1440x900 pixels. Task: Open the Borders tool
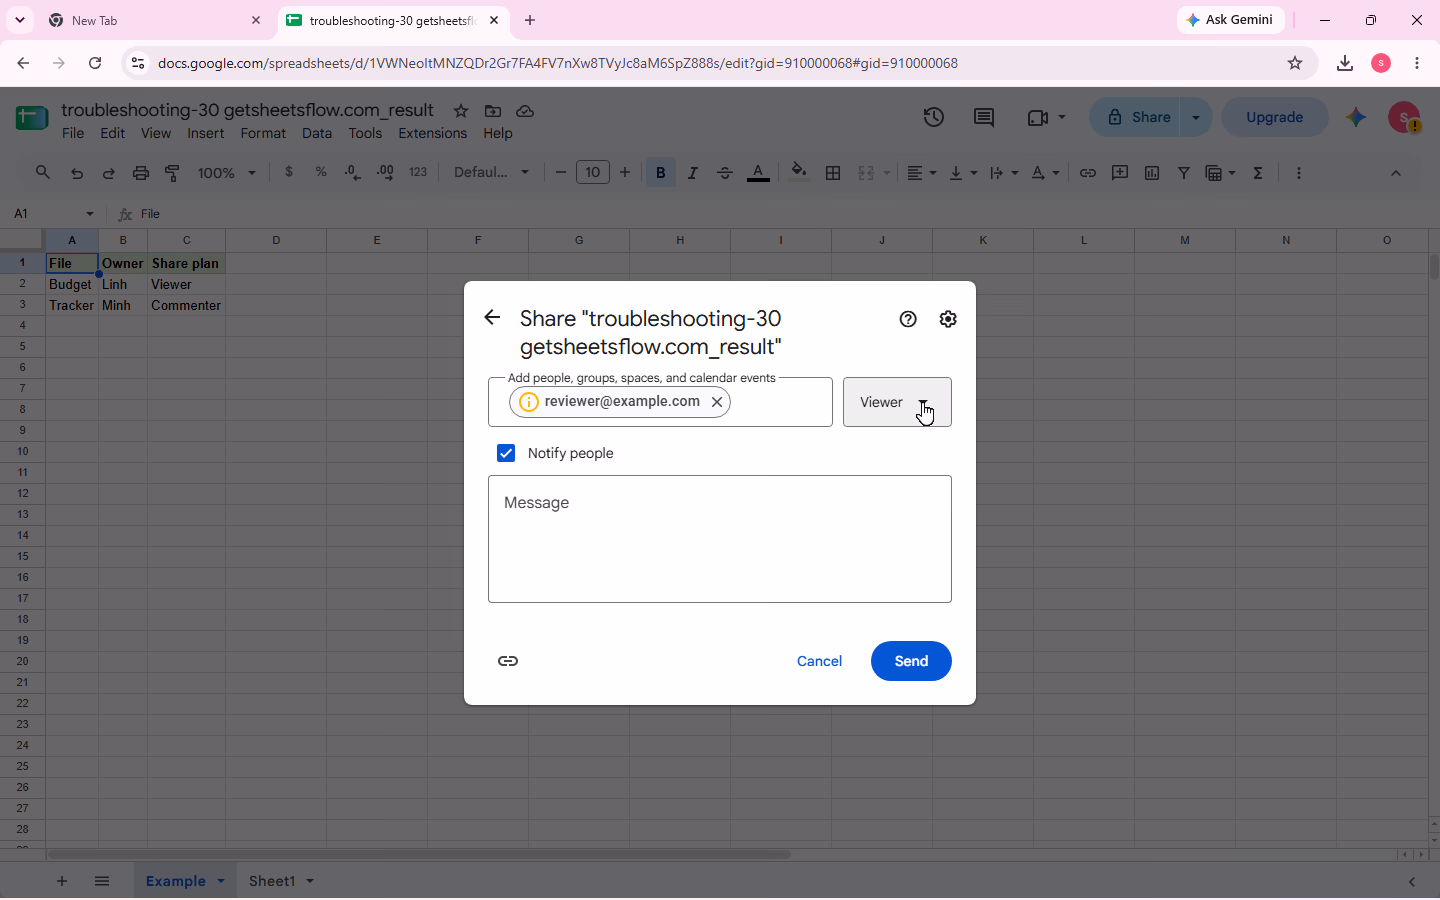[833, 173]
